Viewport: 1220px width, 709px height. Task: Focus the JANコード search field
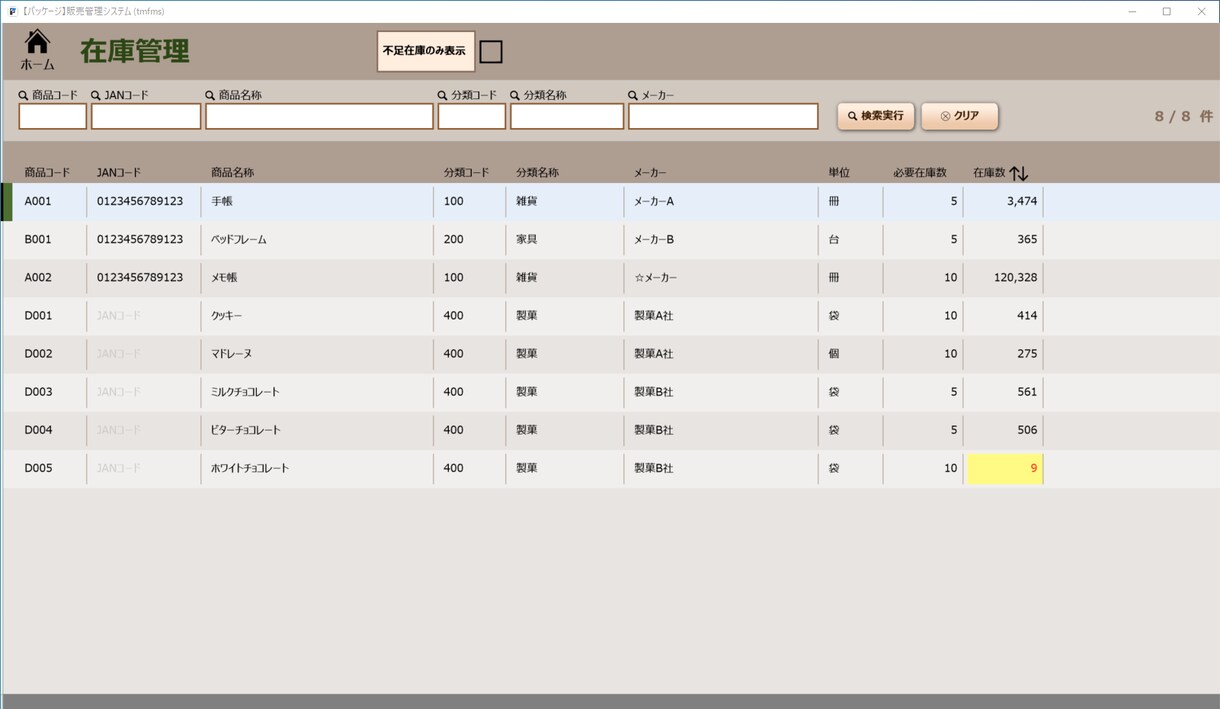[146, 116]
